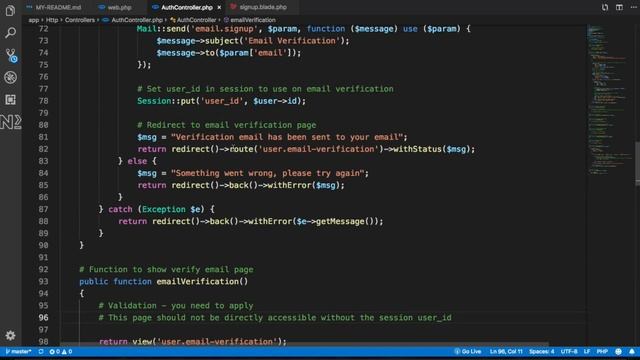Screen dimensions: 640x360
Task: Open the NX extension sidebar icon
Action: (x=11, y=122)
